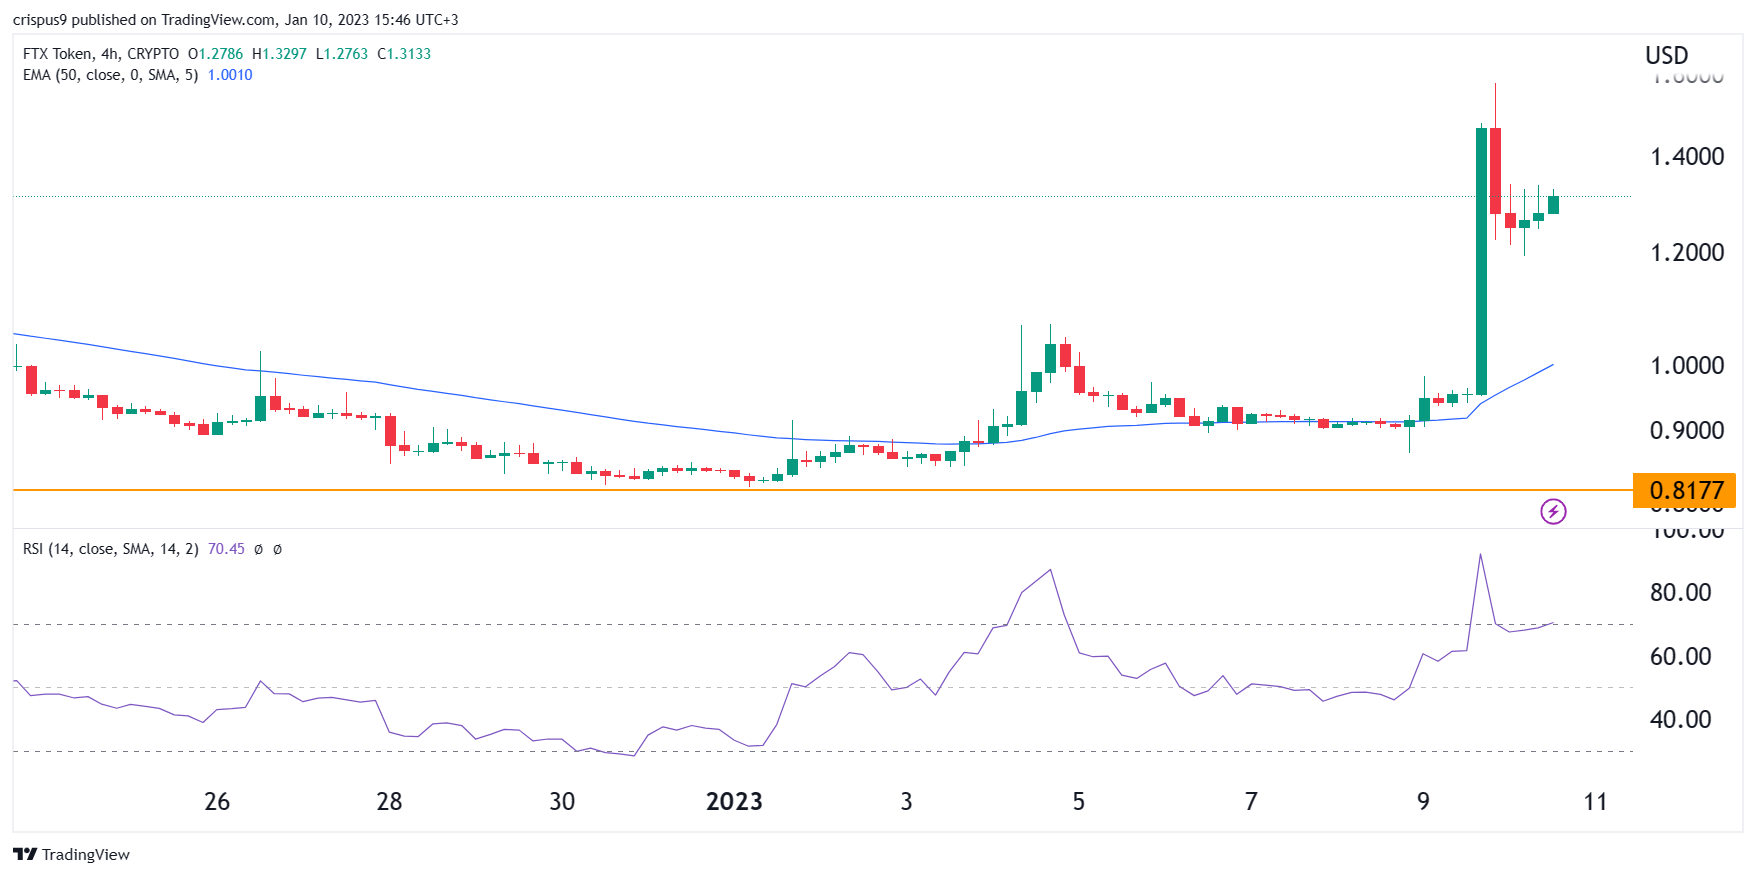Click the high price H1.3297 in the legend
Screen dimensions: 1756x876
click(x=279, y=54)
